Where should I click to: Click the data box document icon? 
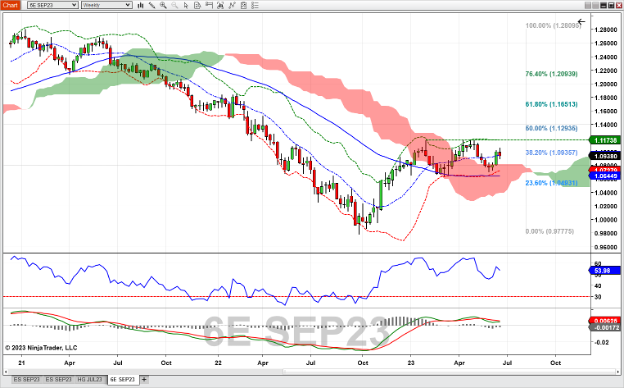tap(197, 5)
